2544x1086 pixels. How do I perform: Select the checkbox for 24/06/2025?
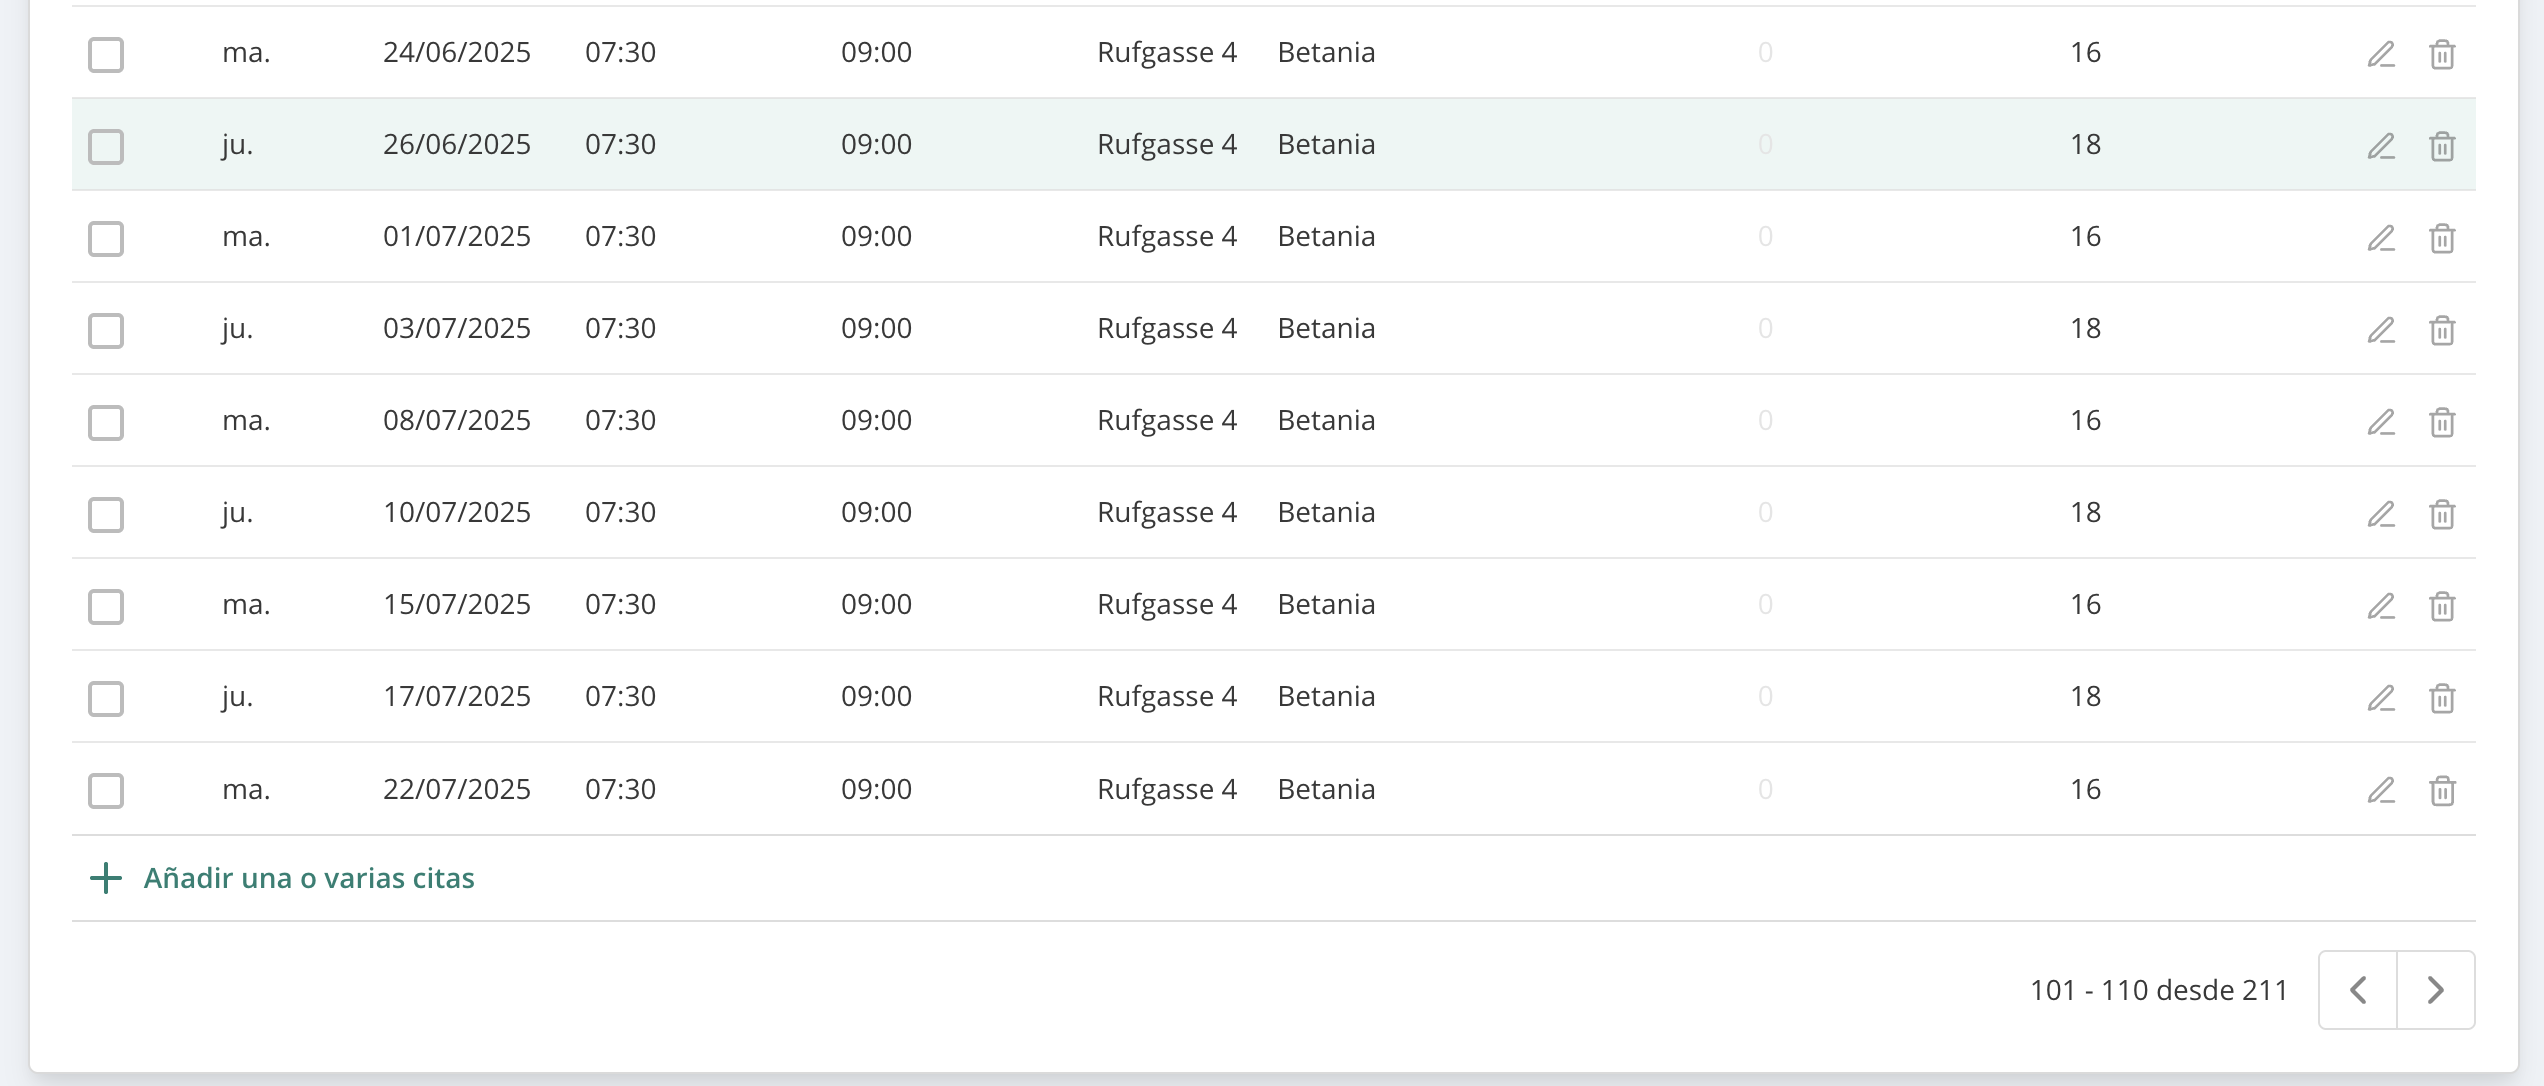coord(106,54)
